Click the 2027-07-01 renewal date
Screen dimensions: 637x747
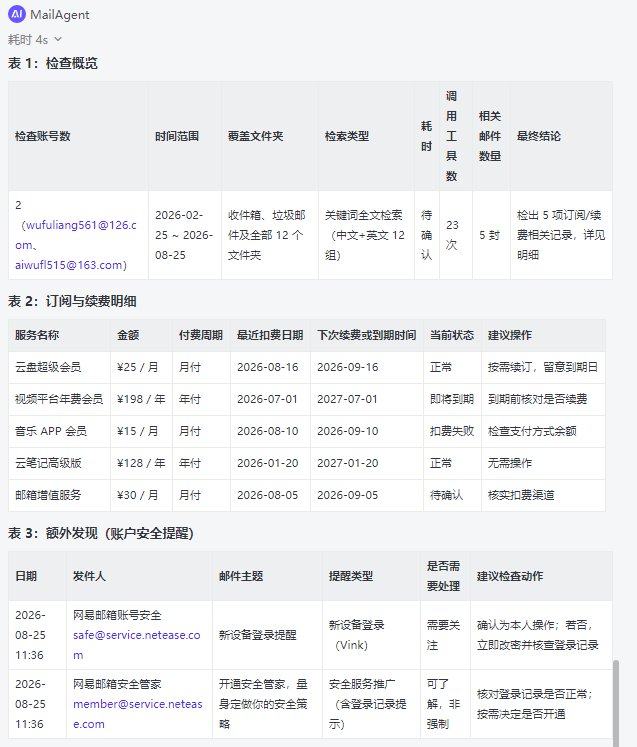point(347,399)
